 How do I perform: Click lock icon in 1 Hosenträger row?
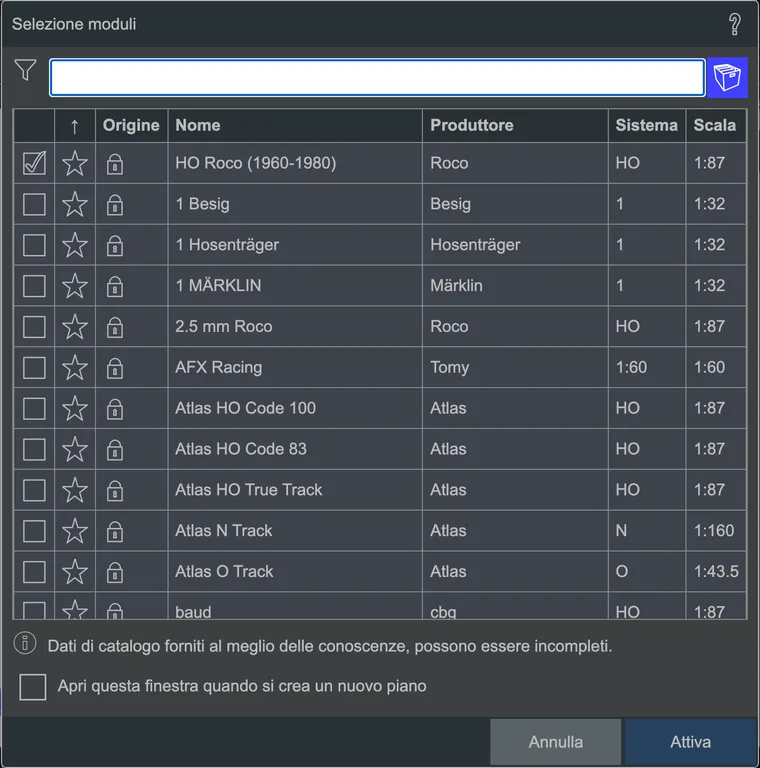point(115,246)
